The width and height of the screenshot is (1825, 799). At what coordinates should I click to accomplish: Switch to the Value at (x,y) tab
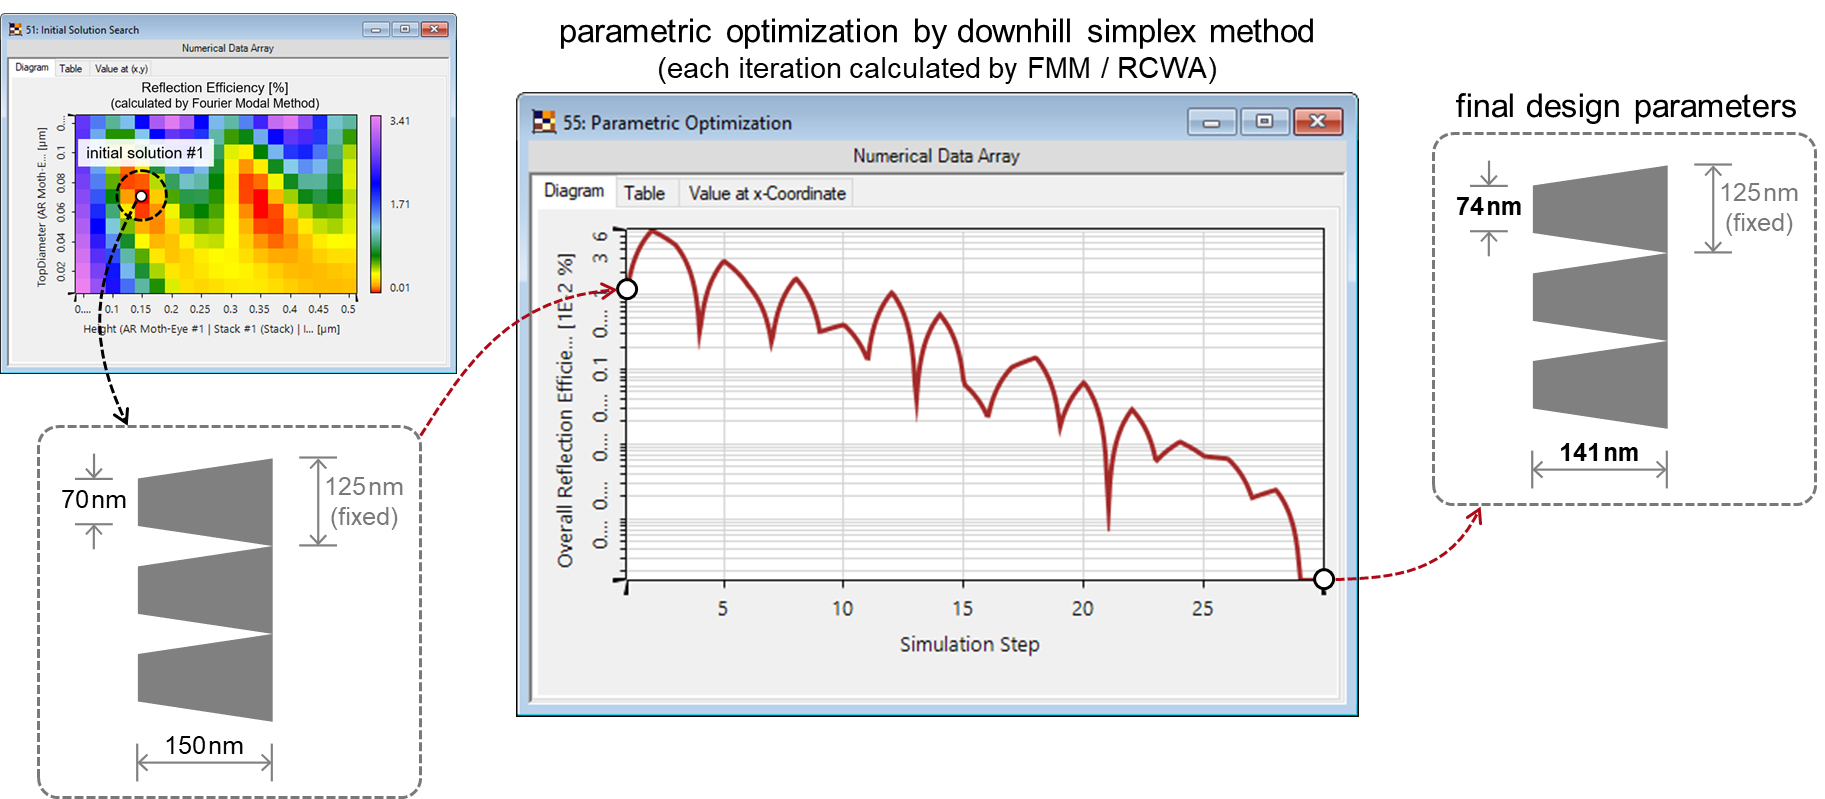121,69
